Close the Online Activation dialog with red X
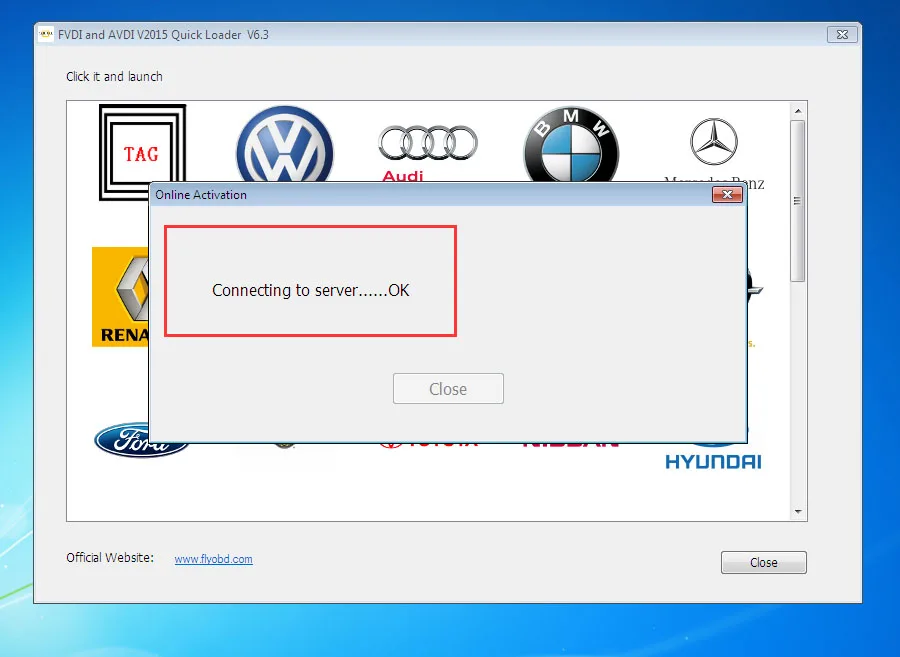900x657 pixels. point(727,195)
